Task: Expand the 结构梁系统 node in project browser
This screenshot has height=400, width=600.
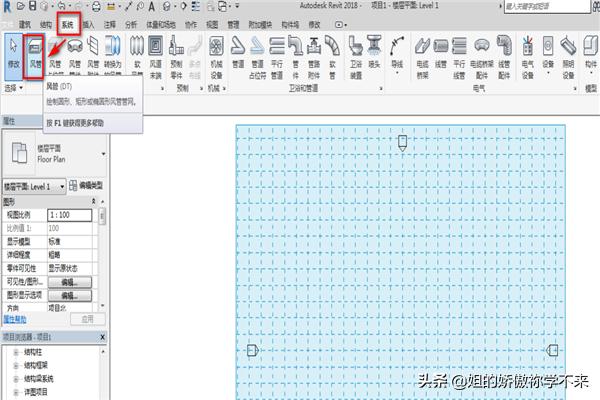Action: click(16, 379)
